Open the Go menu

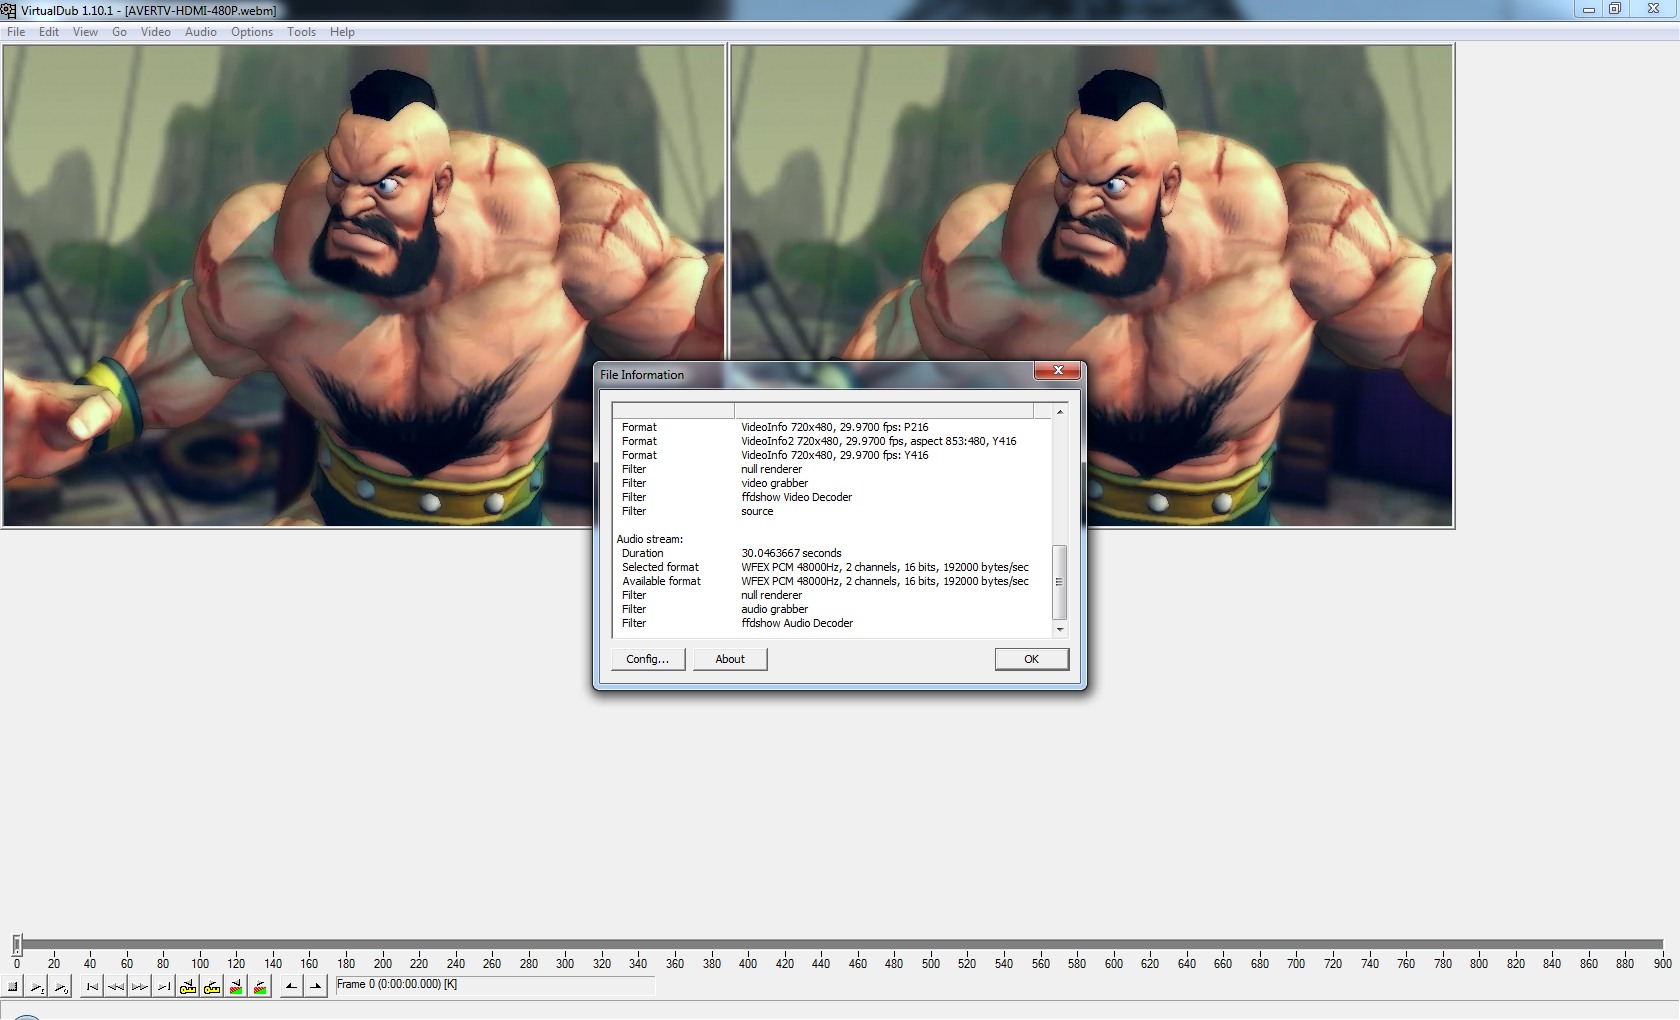tap(120, 32)
